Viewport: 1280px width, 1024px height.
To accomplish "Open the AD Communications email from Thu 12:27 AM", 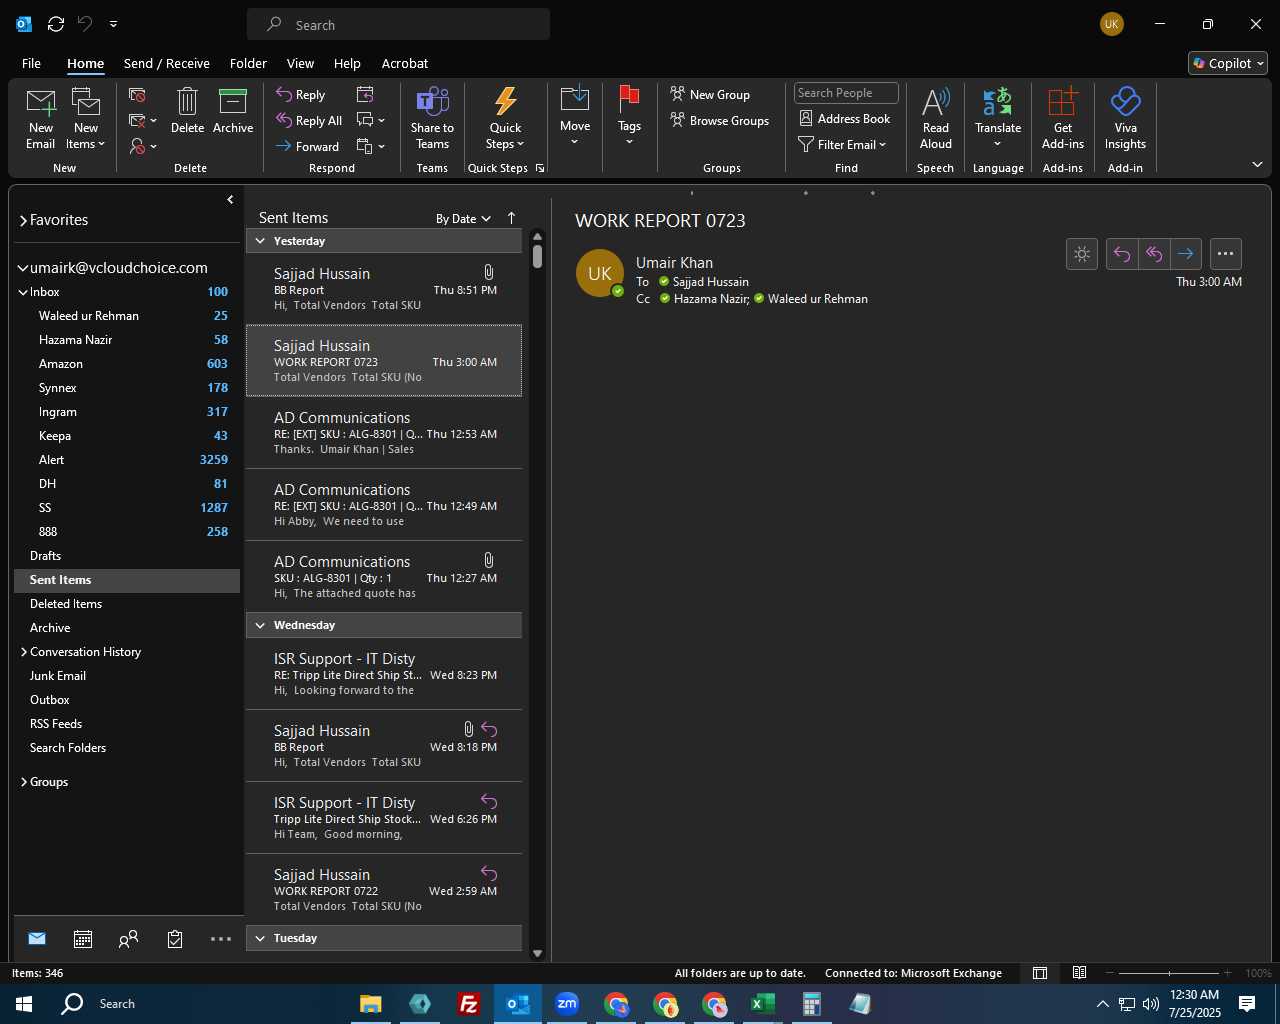I will [384, 577].
